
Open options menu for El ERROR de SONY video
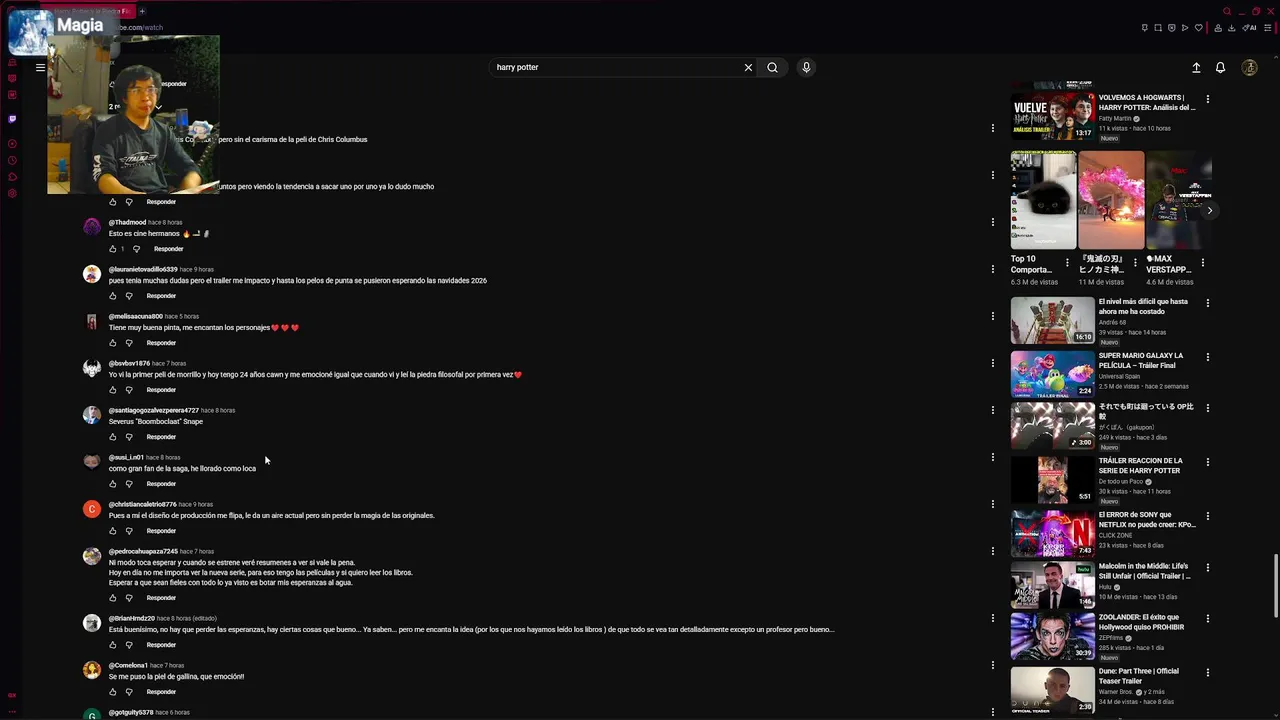tap(1207, 517)
